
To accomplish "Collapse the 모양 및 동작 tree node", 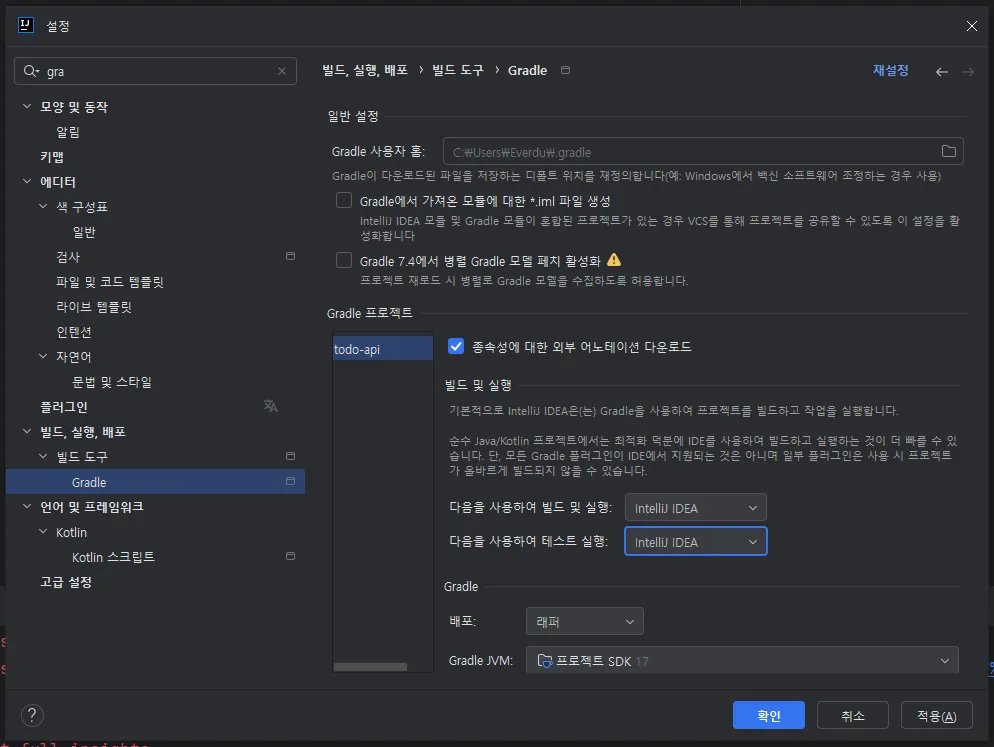I will point(27,107).
